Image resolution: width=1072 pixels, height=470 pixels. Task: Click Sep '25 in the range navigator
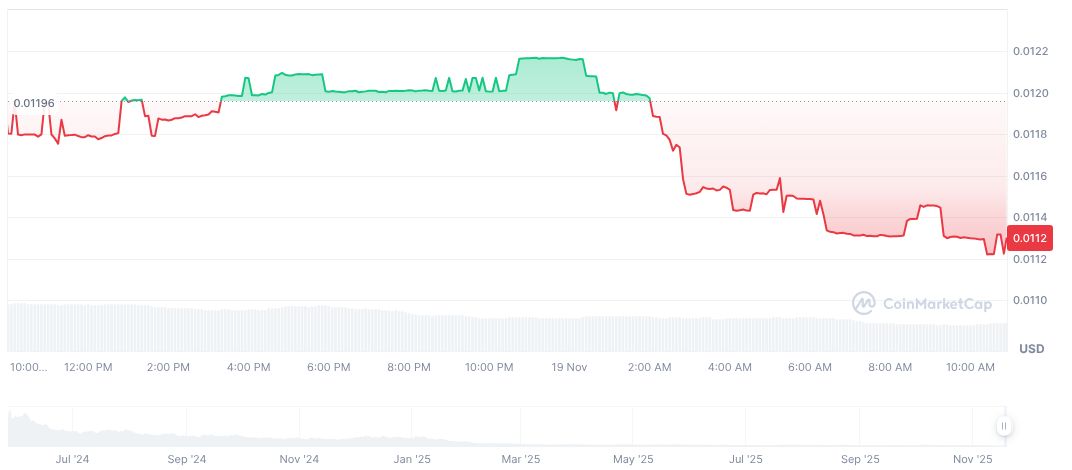pos(859,459)
